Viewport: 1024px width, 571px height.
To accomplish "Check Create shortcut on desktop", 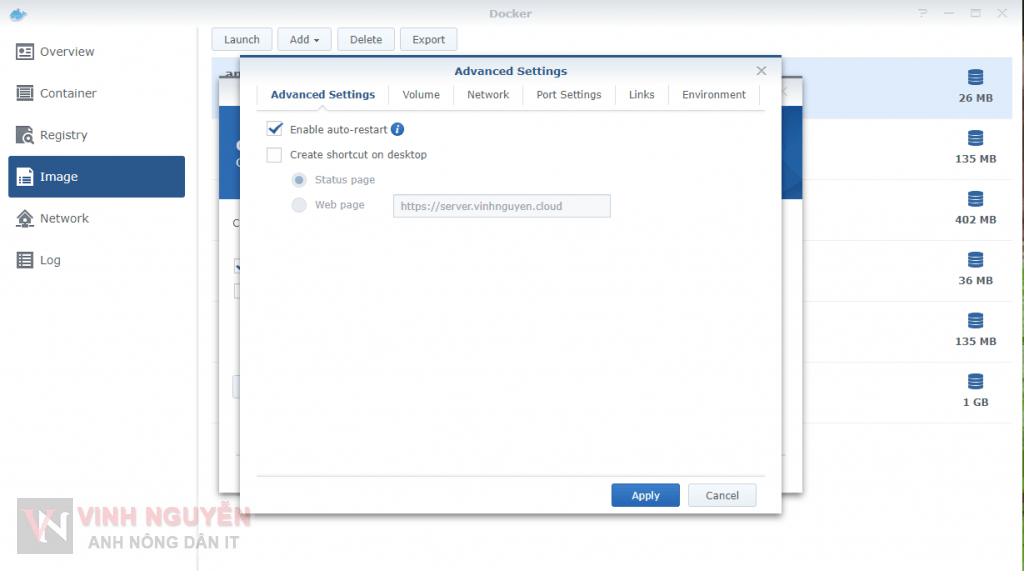I will [x=275, y=155].
